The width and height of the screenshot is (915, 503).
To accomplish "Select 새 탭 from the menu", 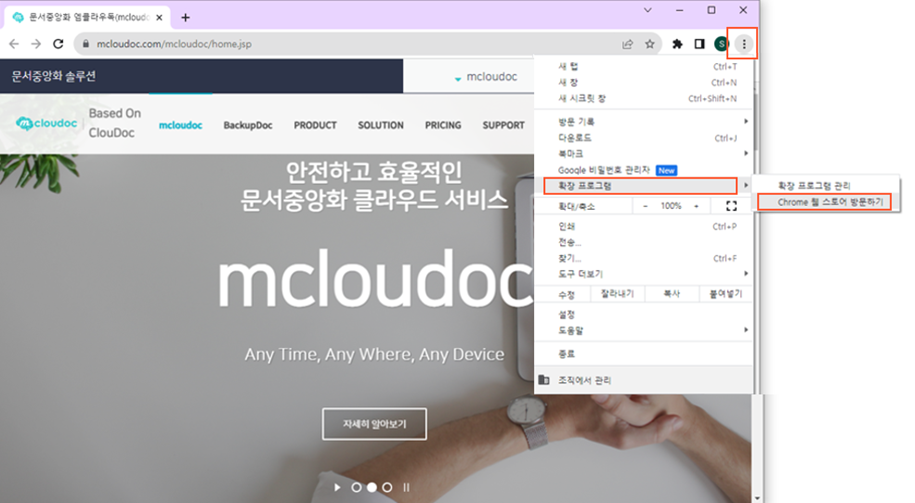I will coord(644,67).
